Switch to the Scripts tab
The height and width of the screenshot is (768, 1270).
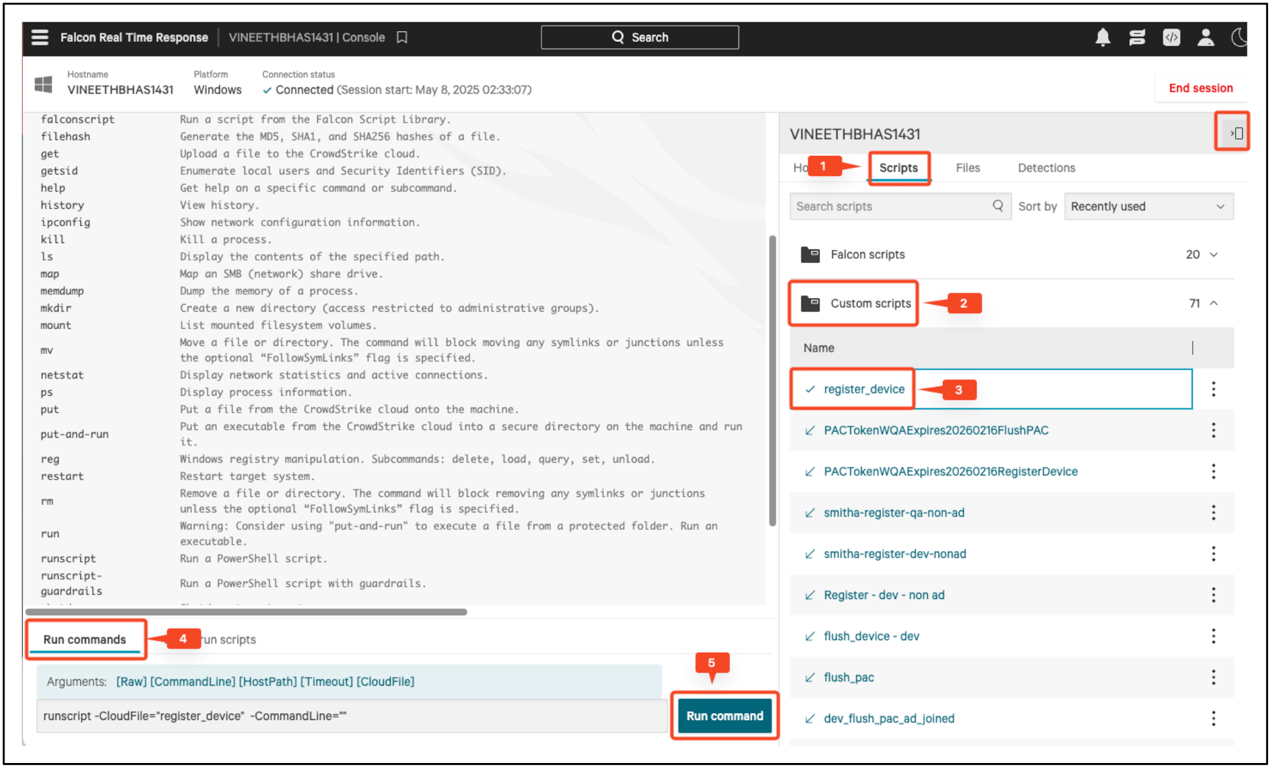pos(898,168)
